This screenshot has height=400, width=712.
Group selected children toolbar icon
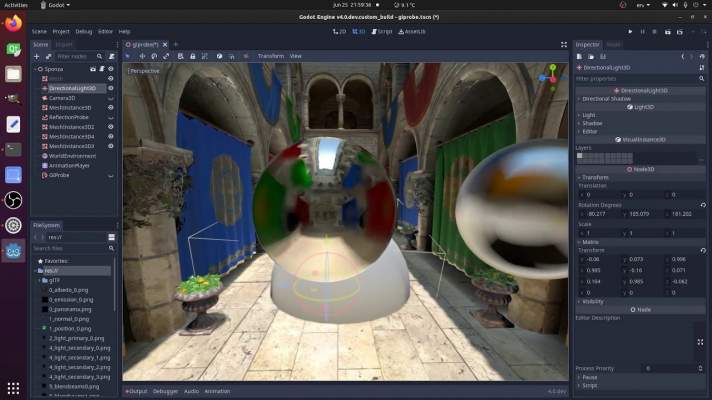point(205,56)
